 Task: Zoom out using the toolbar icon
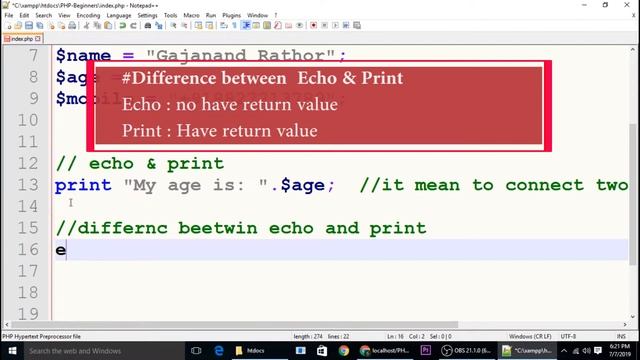point(184,26)
